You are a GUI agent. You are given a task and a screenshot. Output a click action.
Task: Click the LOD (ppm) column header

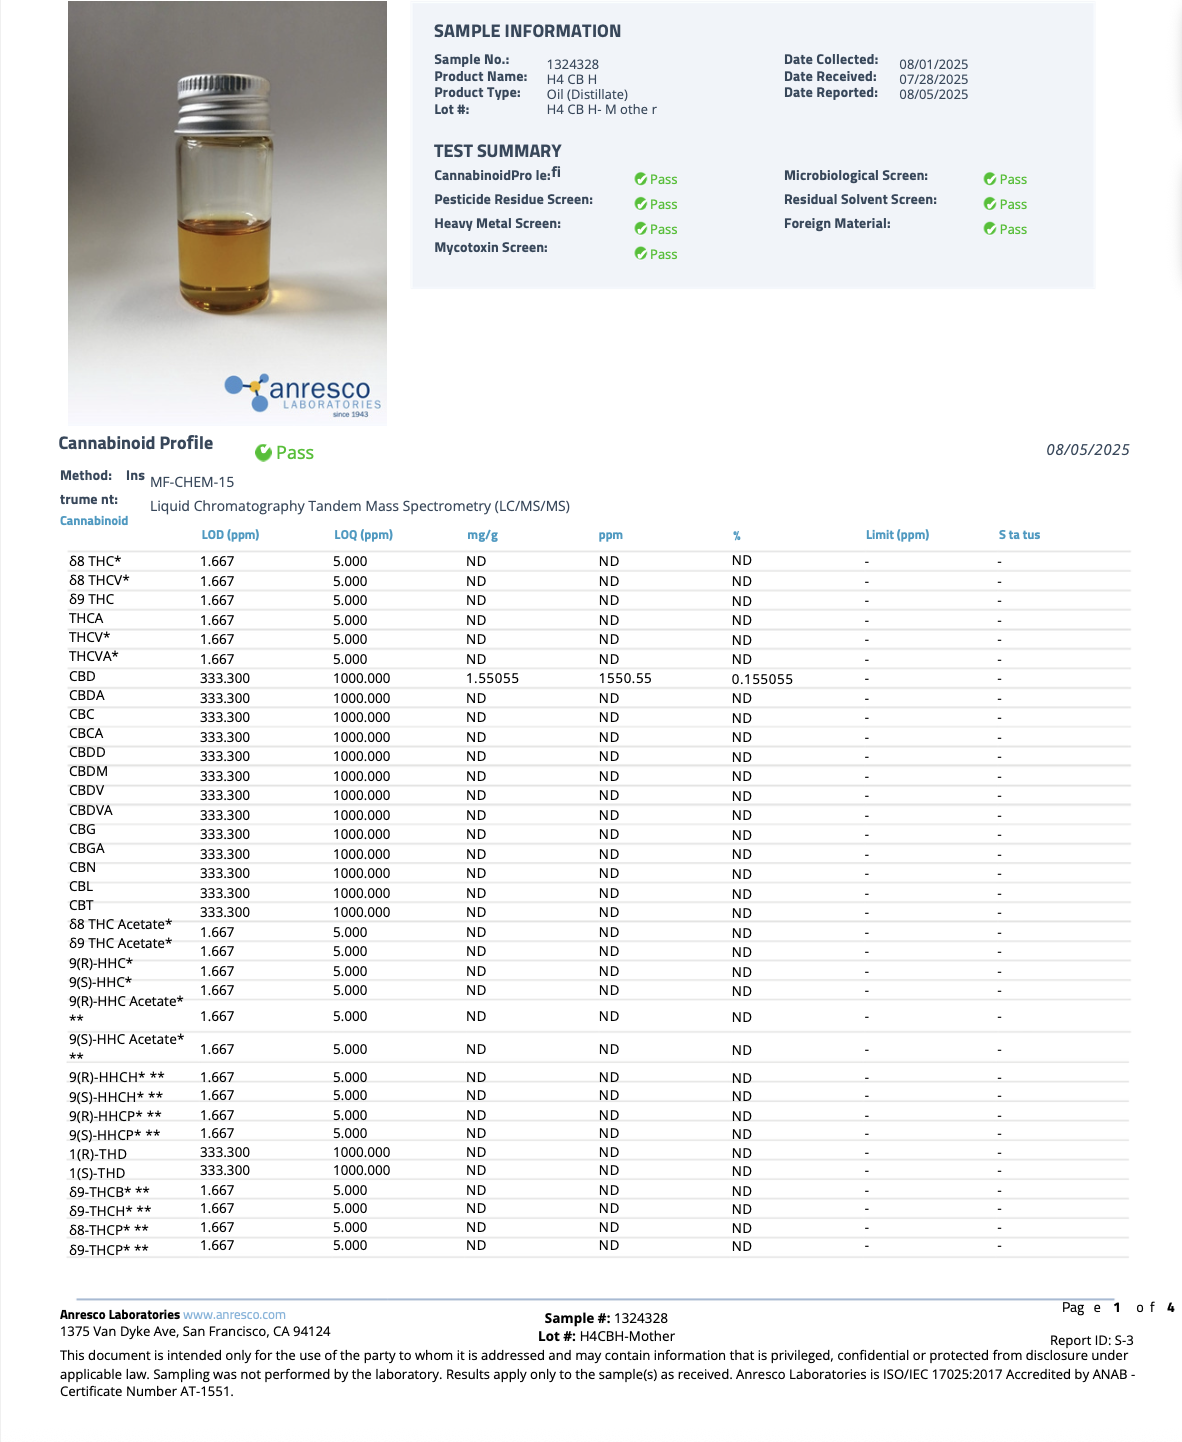point(230,535)
